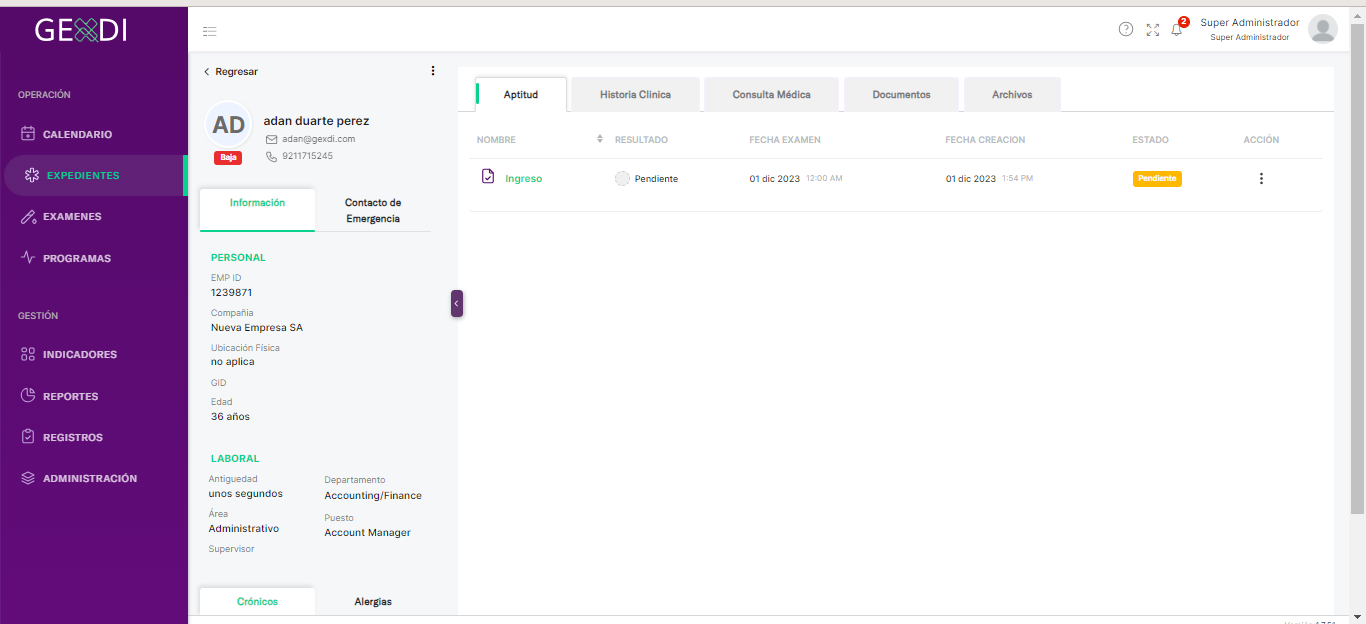Toggle fullscreen mode icon
The width and height of the screenshot is (1366, 624).
[x=1153, y=30]
